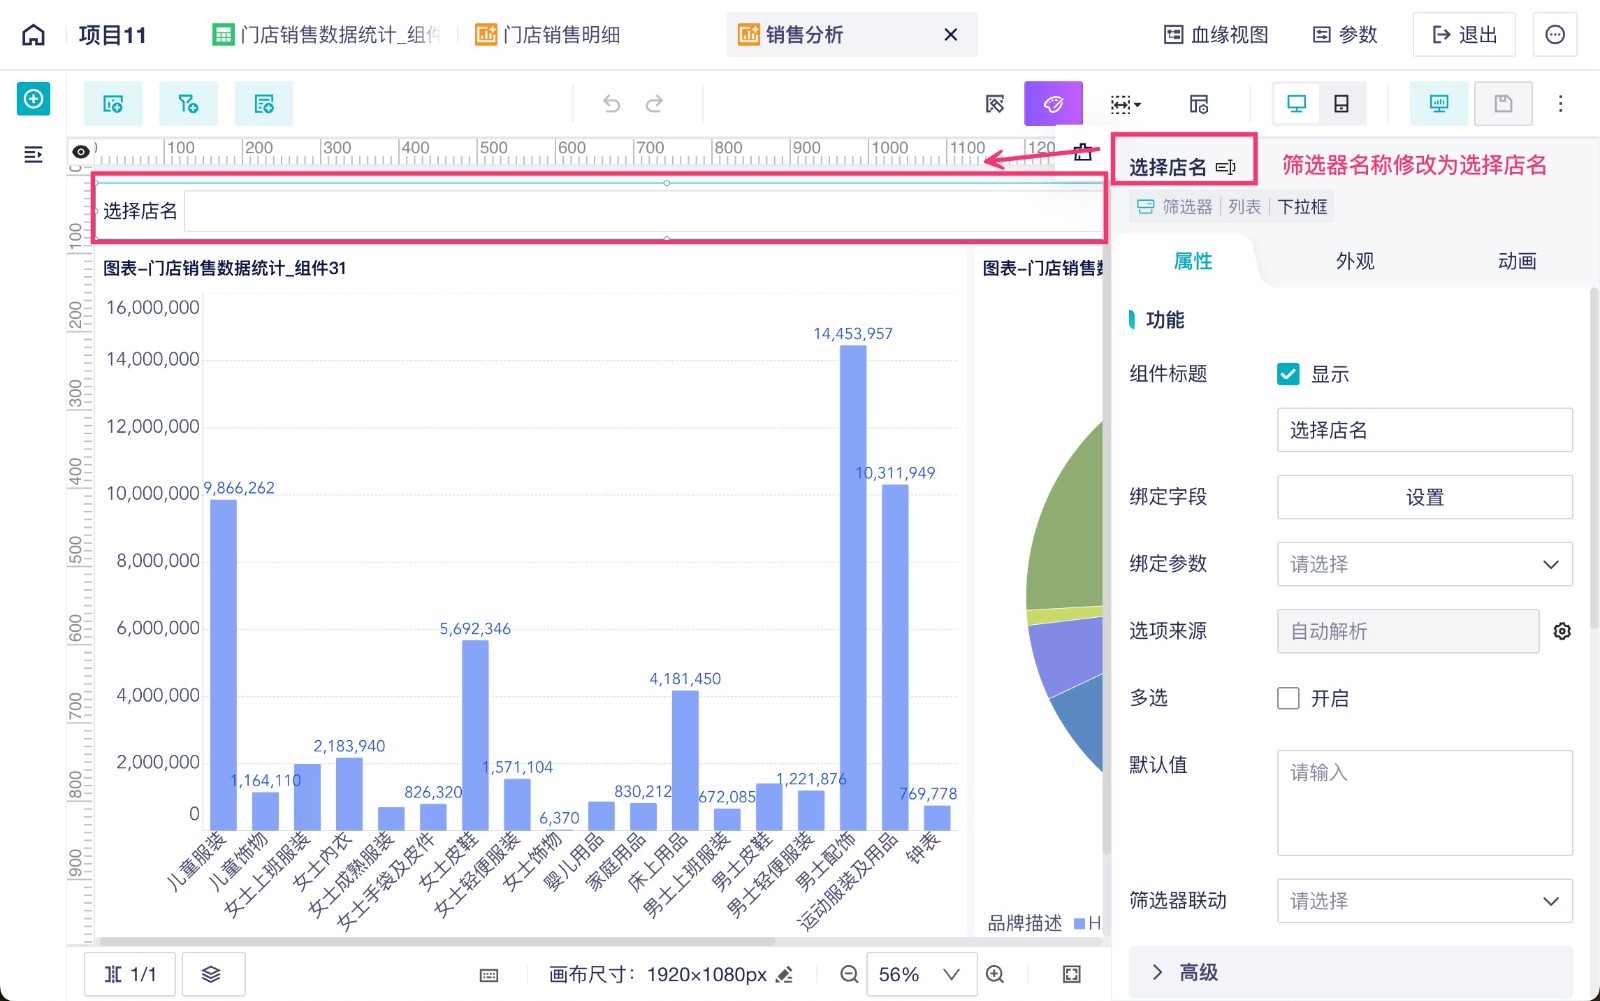Click the filter type icon before 筛选器

[x=1145, y=207]
